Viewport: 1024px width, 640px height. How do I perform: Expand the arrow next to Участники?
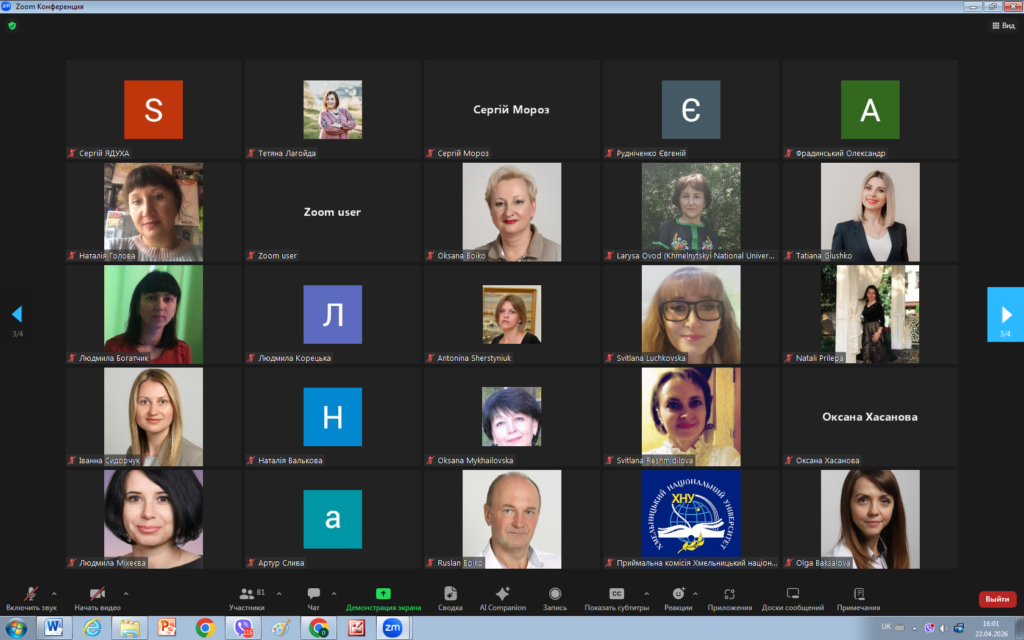tap(279, 593)
